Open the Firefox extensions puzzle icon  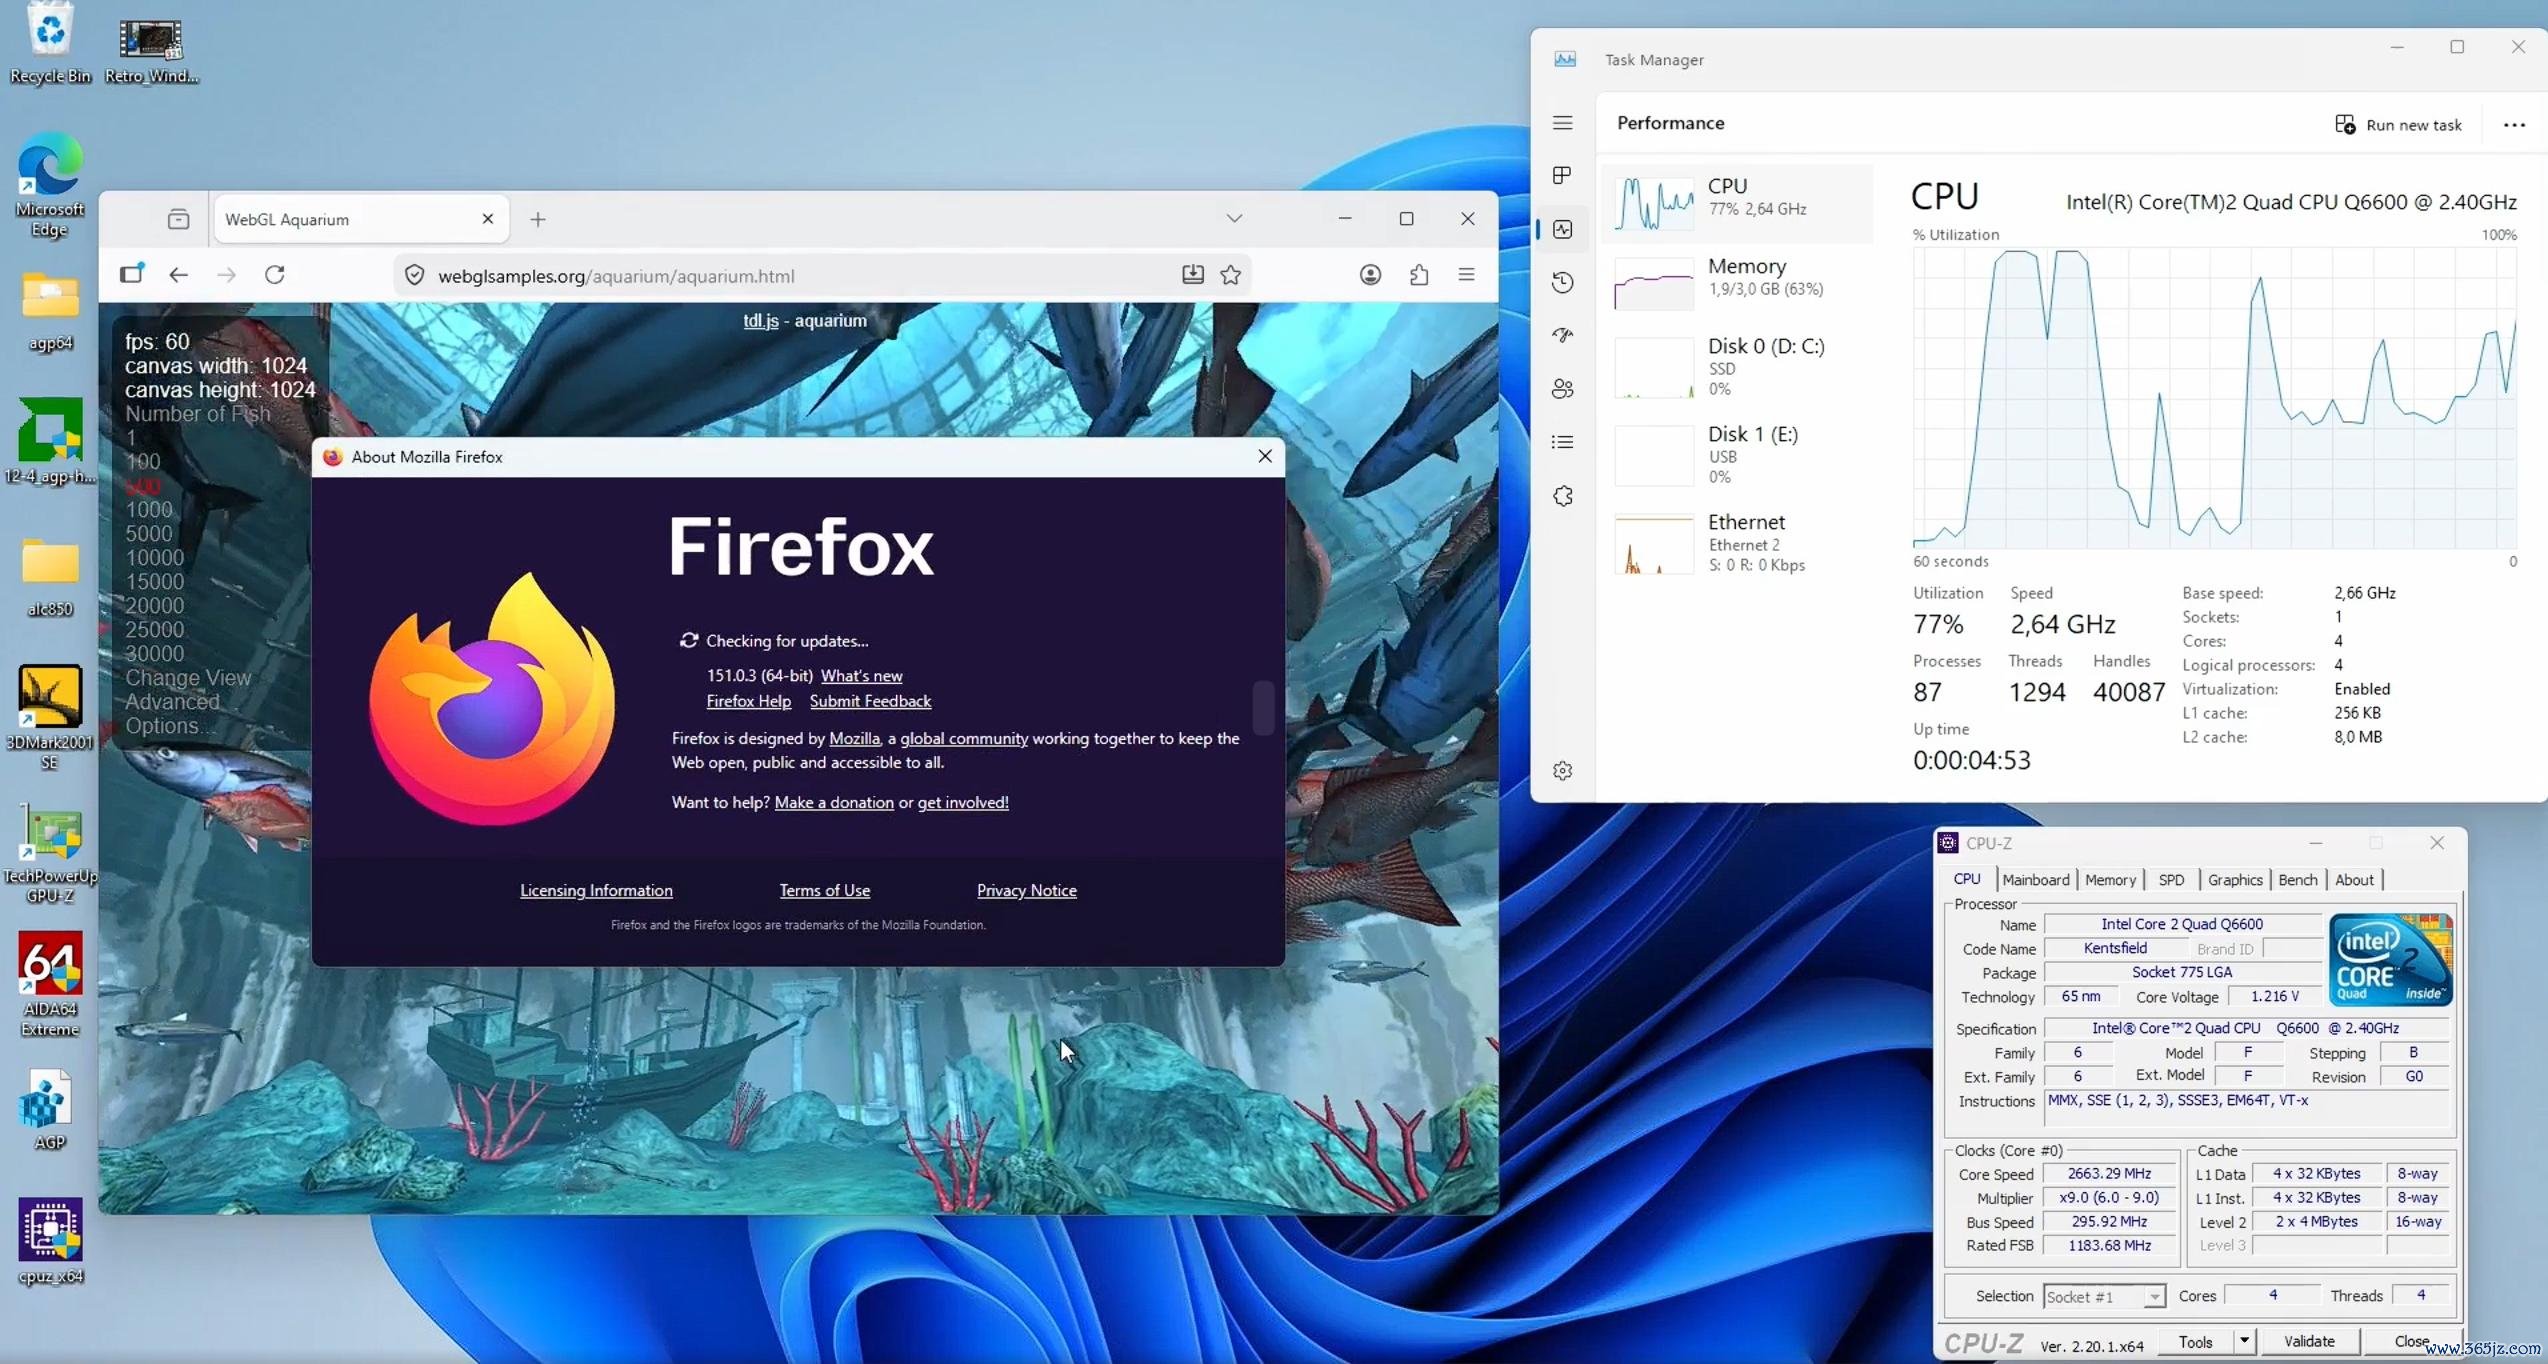[1419, 275]
